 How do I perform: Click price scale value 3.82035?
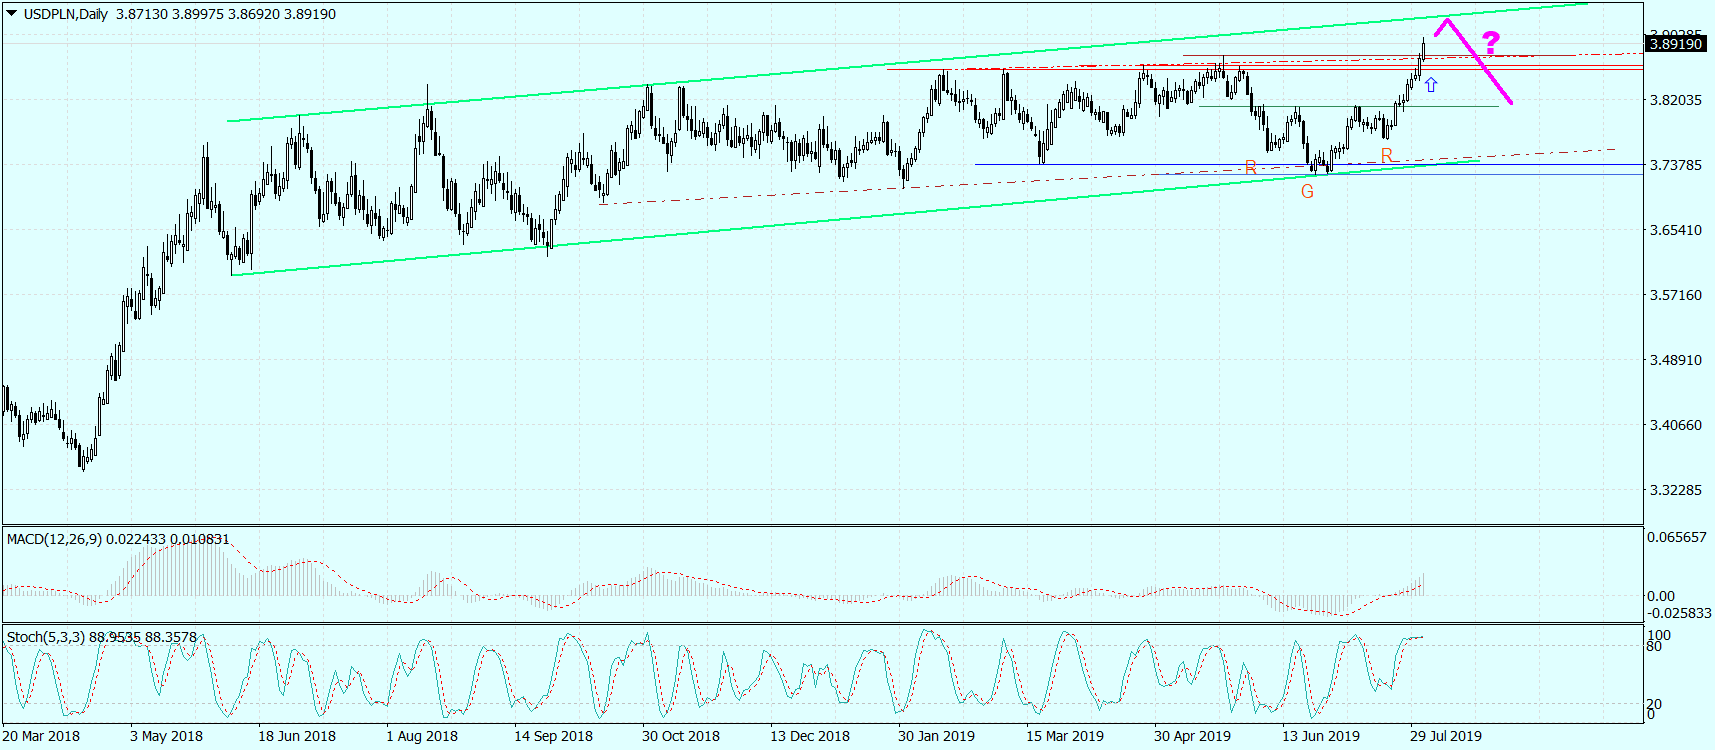pos(1676,100)
